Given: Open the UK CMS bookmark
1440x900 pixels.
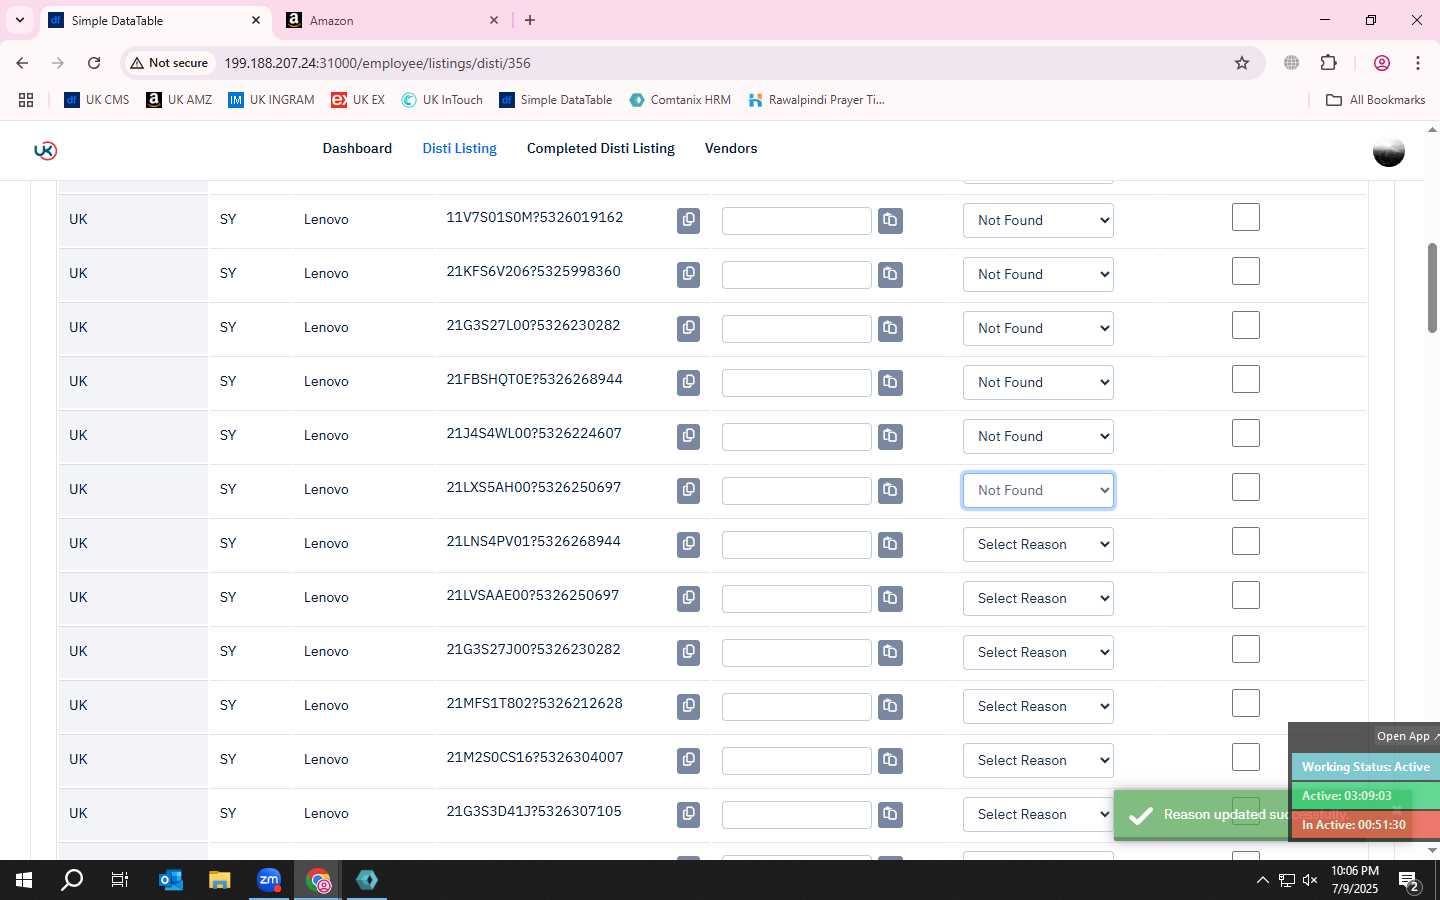Looking at the screenshot, I should coord(97,100).
